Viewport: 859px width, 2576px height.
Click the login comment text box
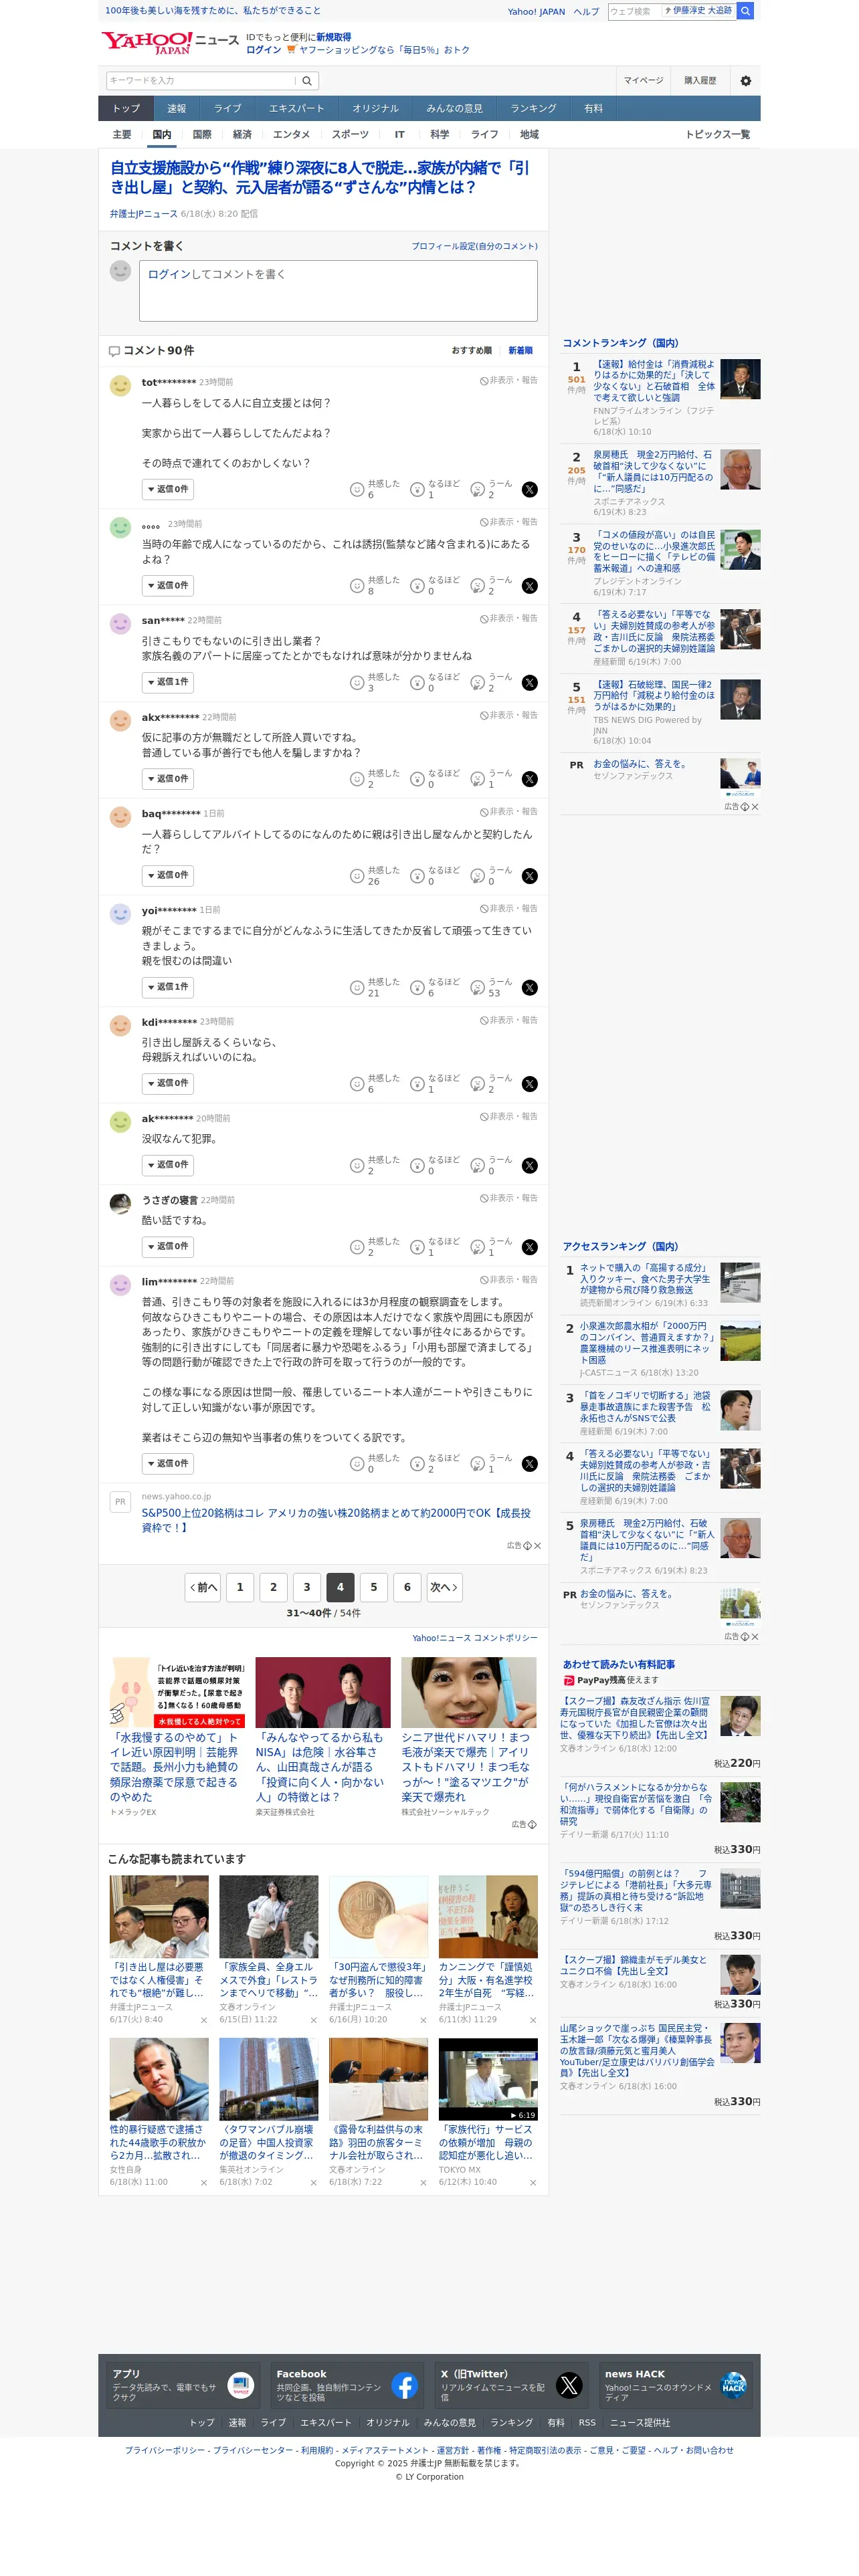click(338, 291)
